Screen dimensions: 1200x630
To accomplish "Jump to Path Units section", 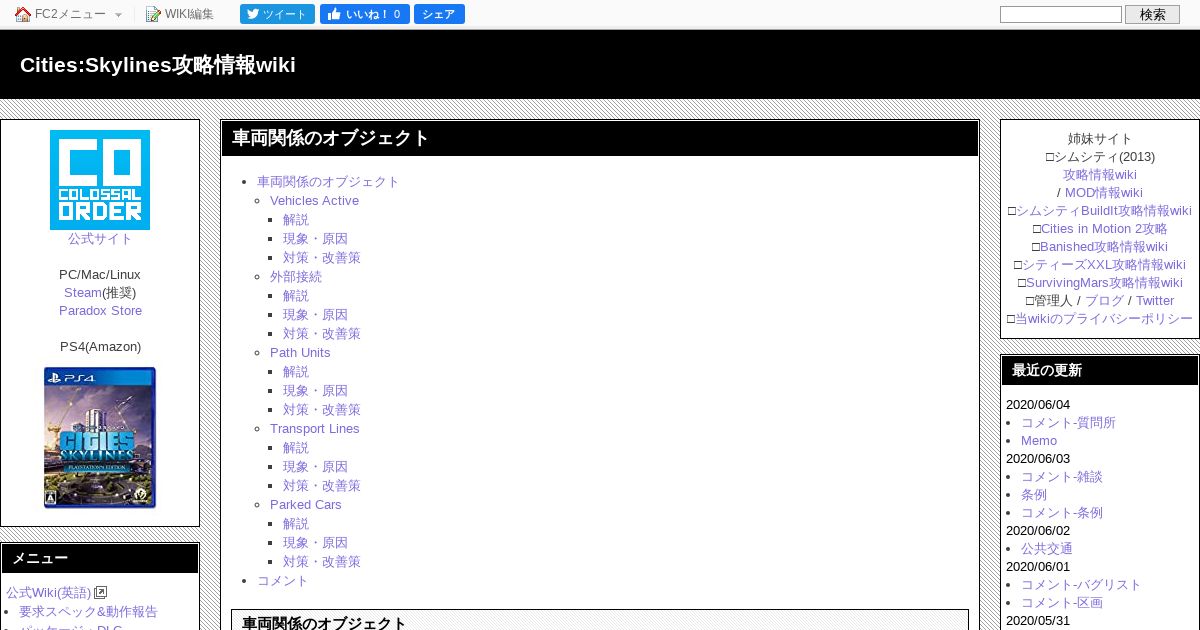I will tap(300, 353).
